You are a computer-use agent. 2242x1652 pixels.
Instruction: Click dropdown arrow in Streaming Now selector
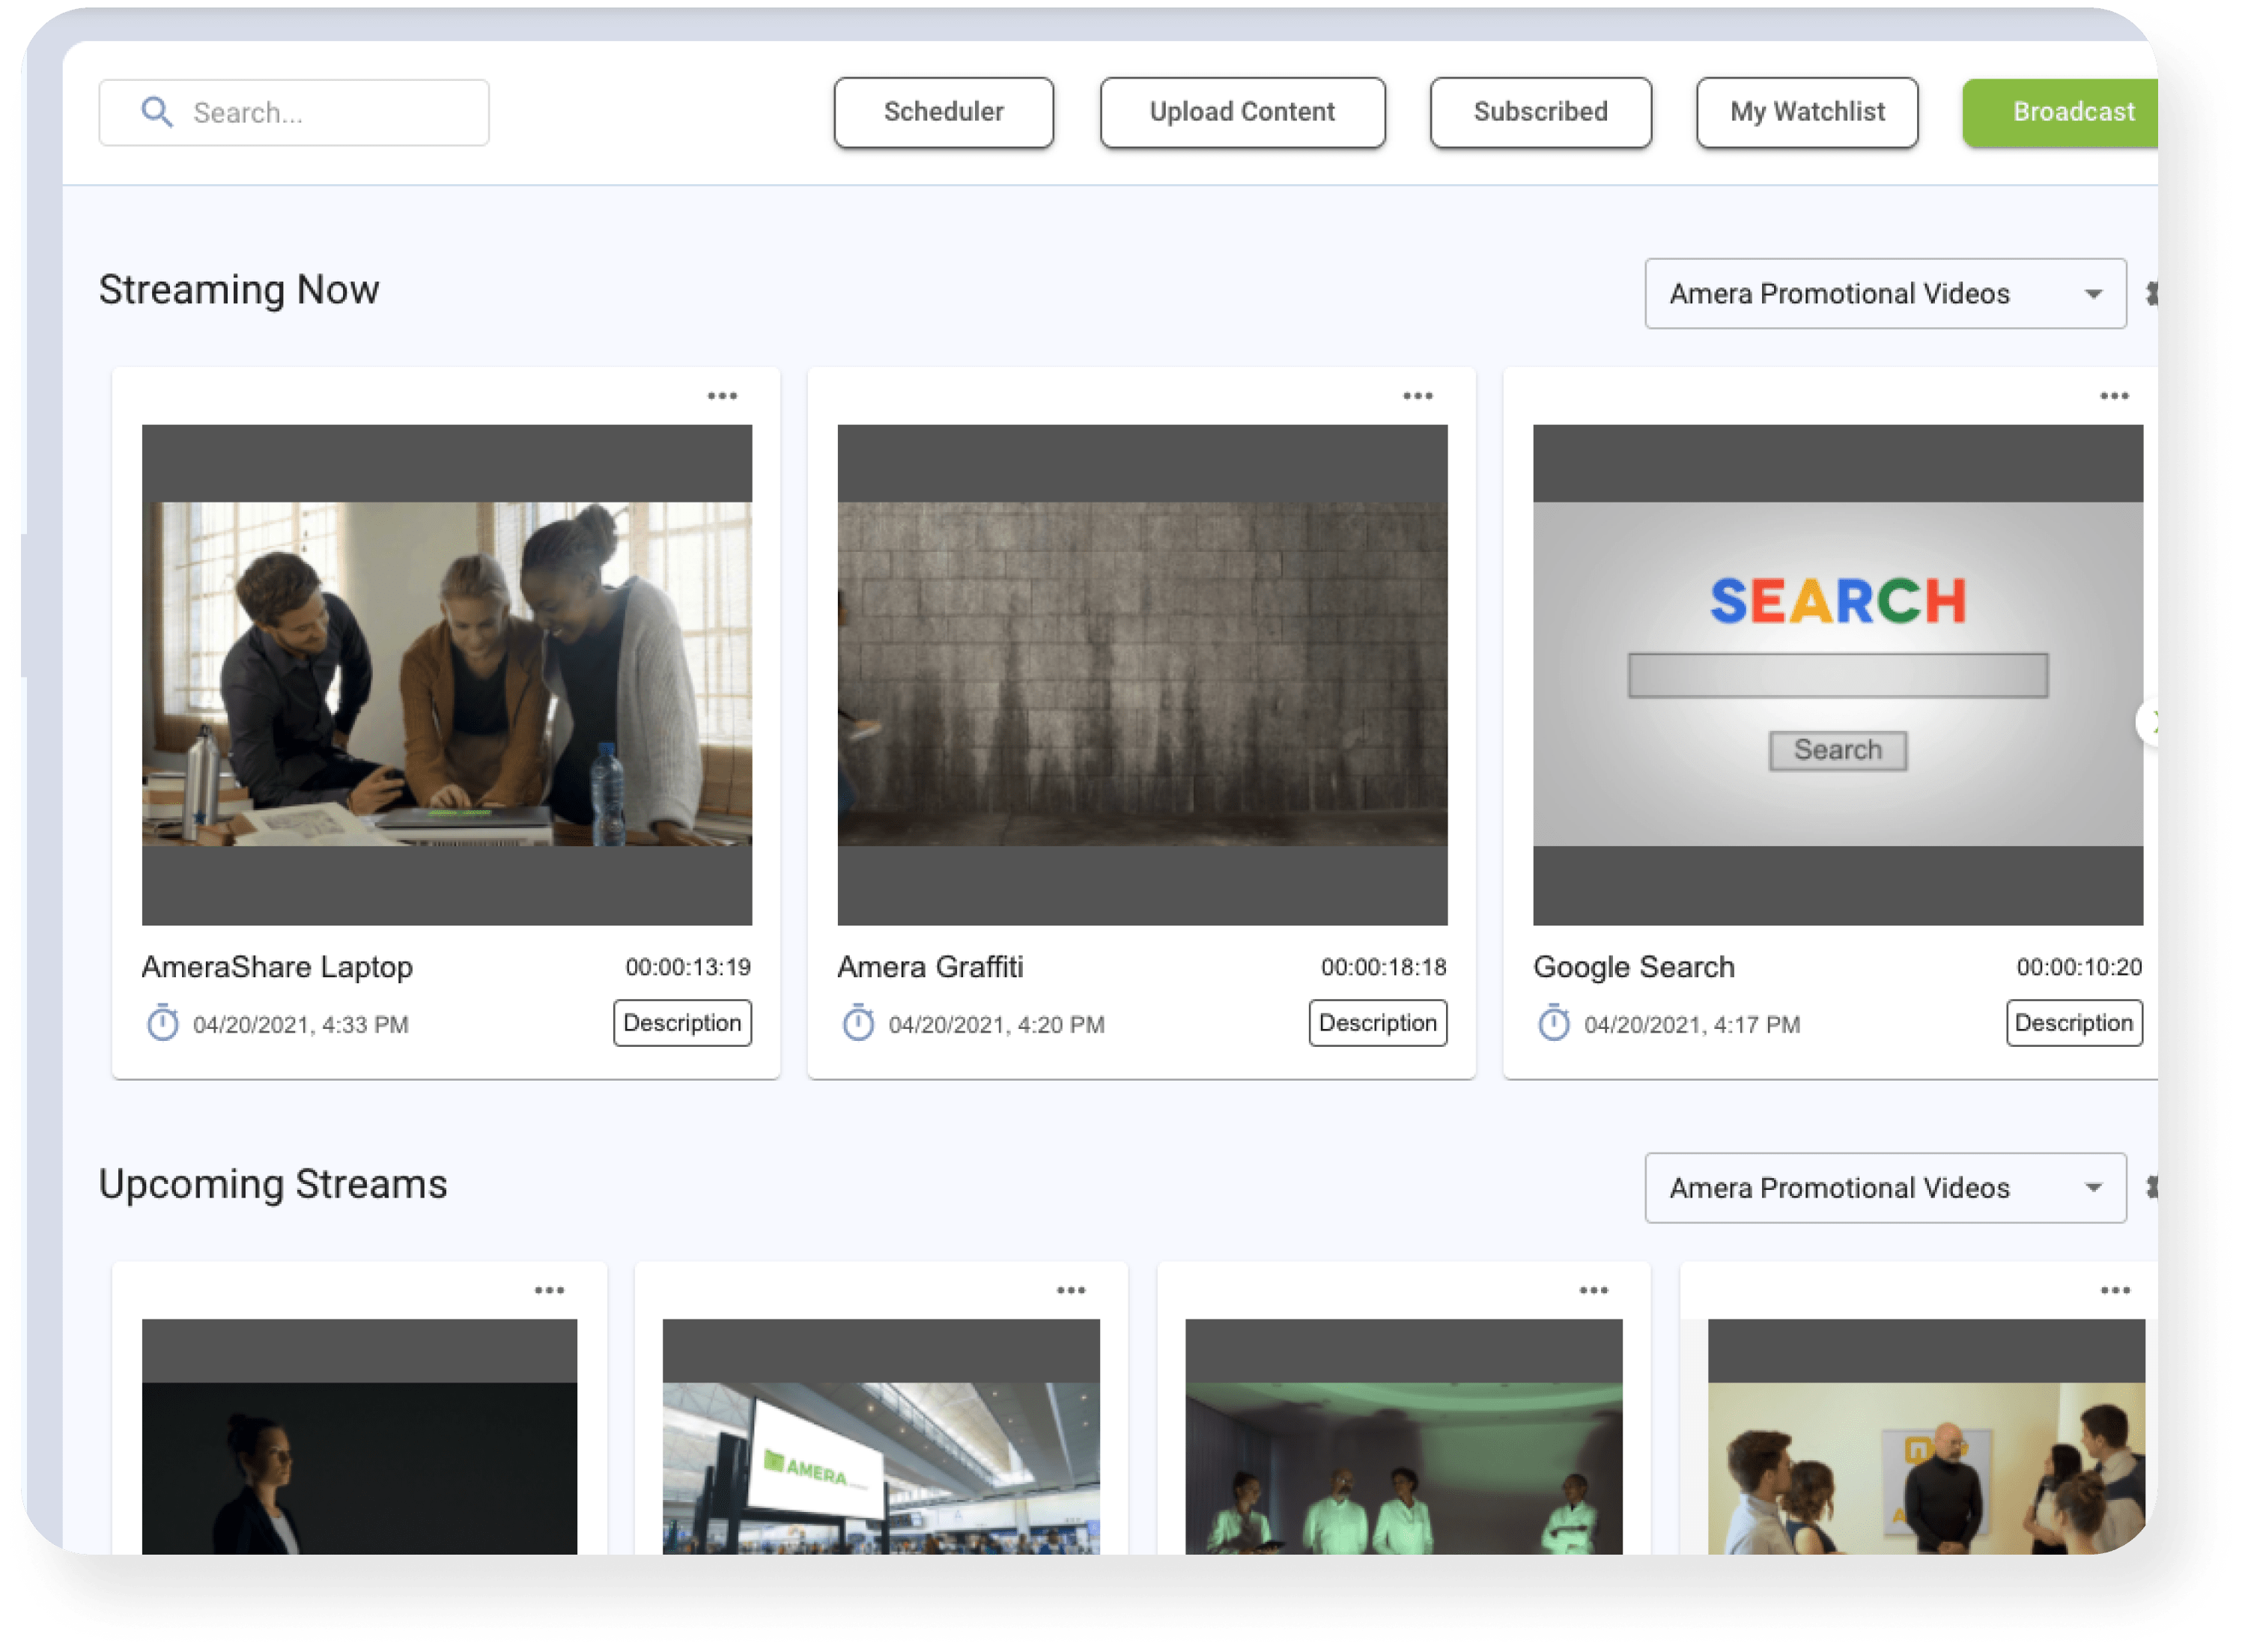[2093, 294]
